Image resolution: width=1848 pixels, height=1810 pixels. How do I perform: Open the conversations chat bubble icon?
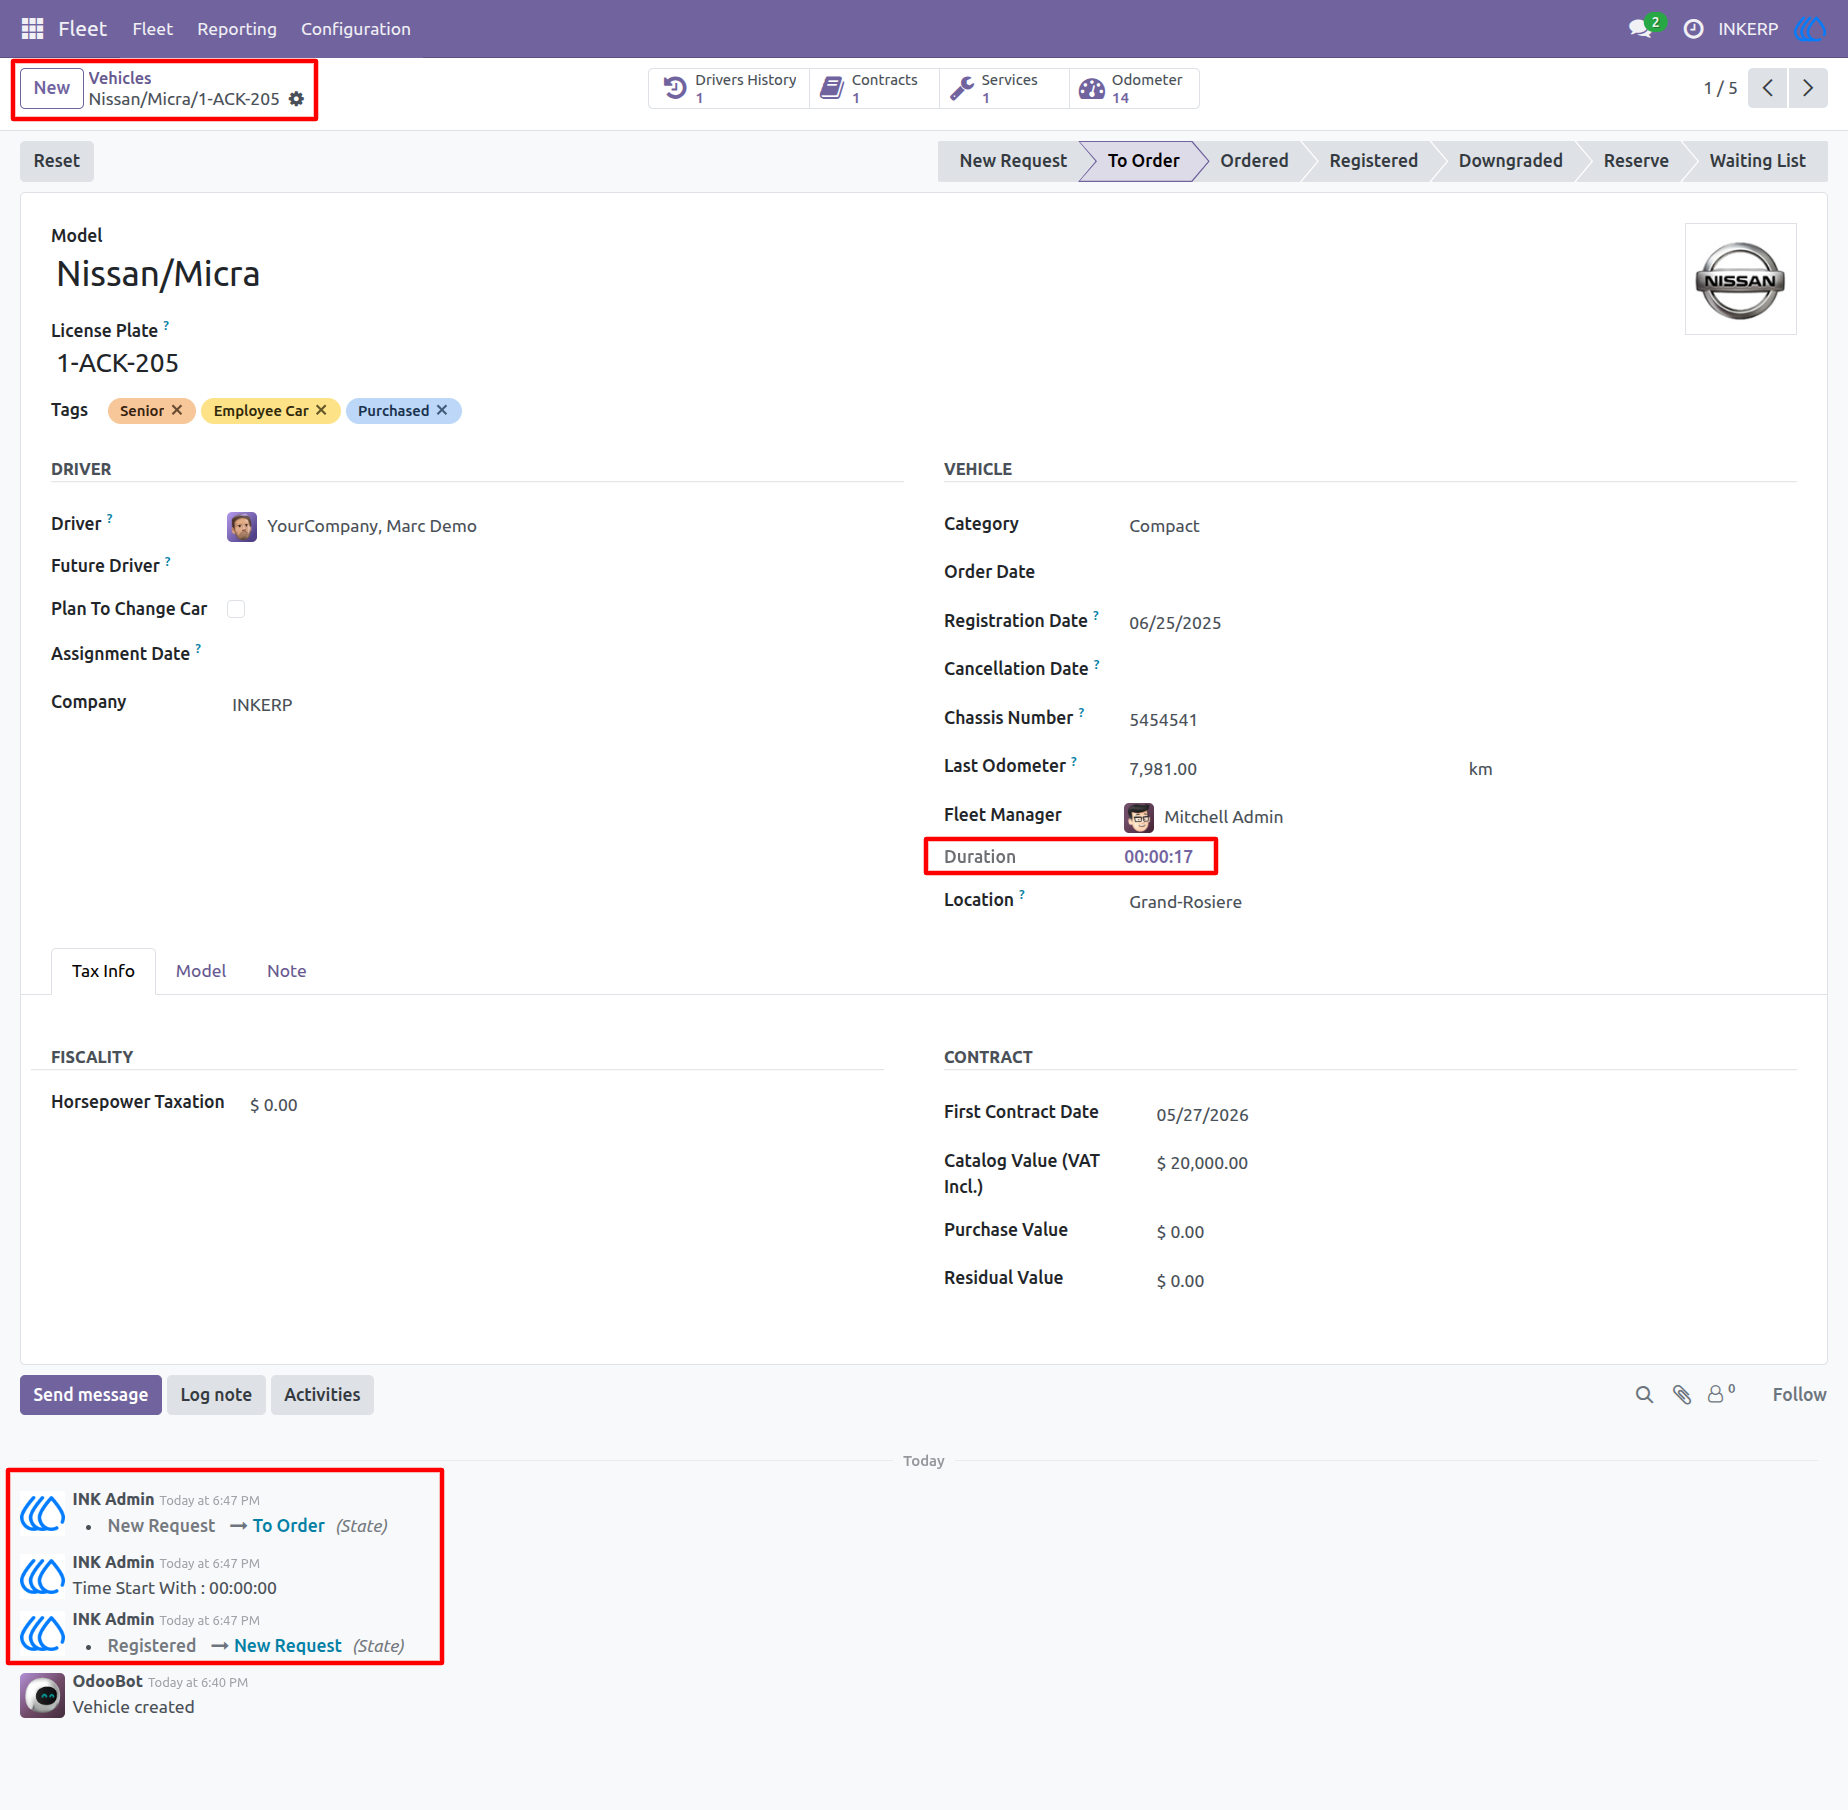(1640, 29)
